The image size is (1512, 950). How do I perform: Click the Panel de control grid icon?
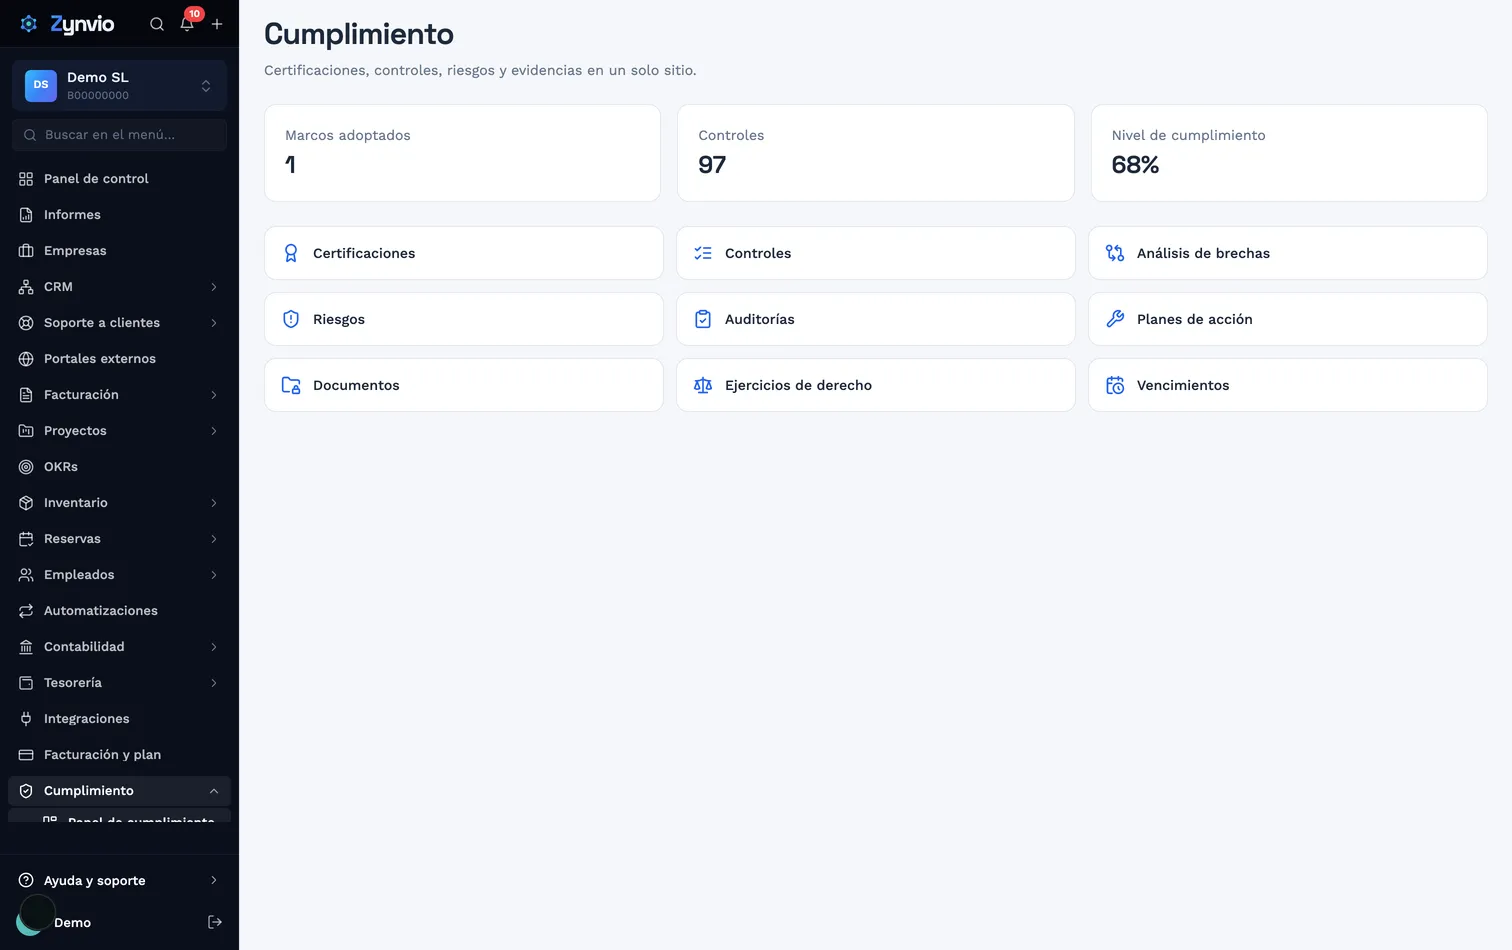click(x=26, y=179)
